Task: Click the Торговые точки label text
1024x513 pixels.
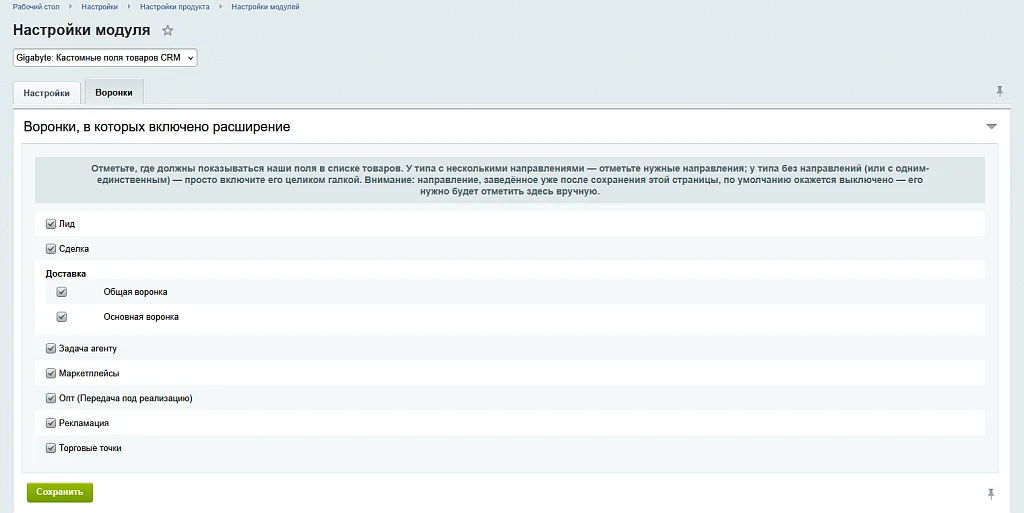Action: tap(90, 448)
